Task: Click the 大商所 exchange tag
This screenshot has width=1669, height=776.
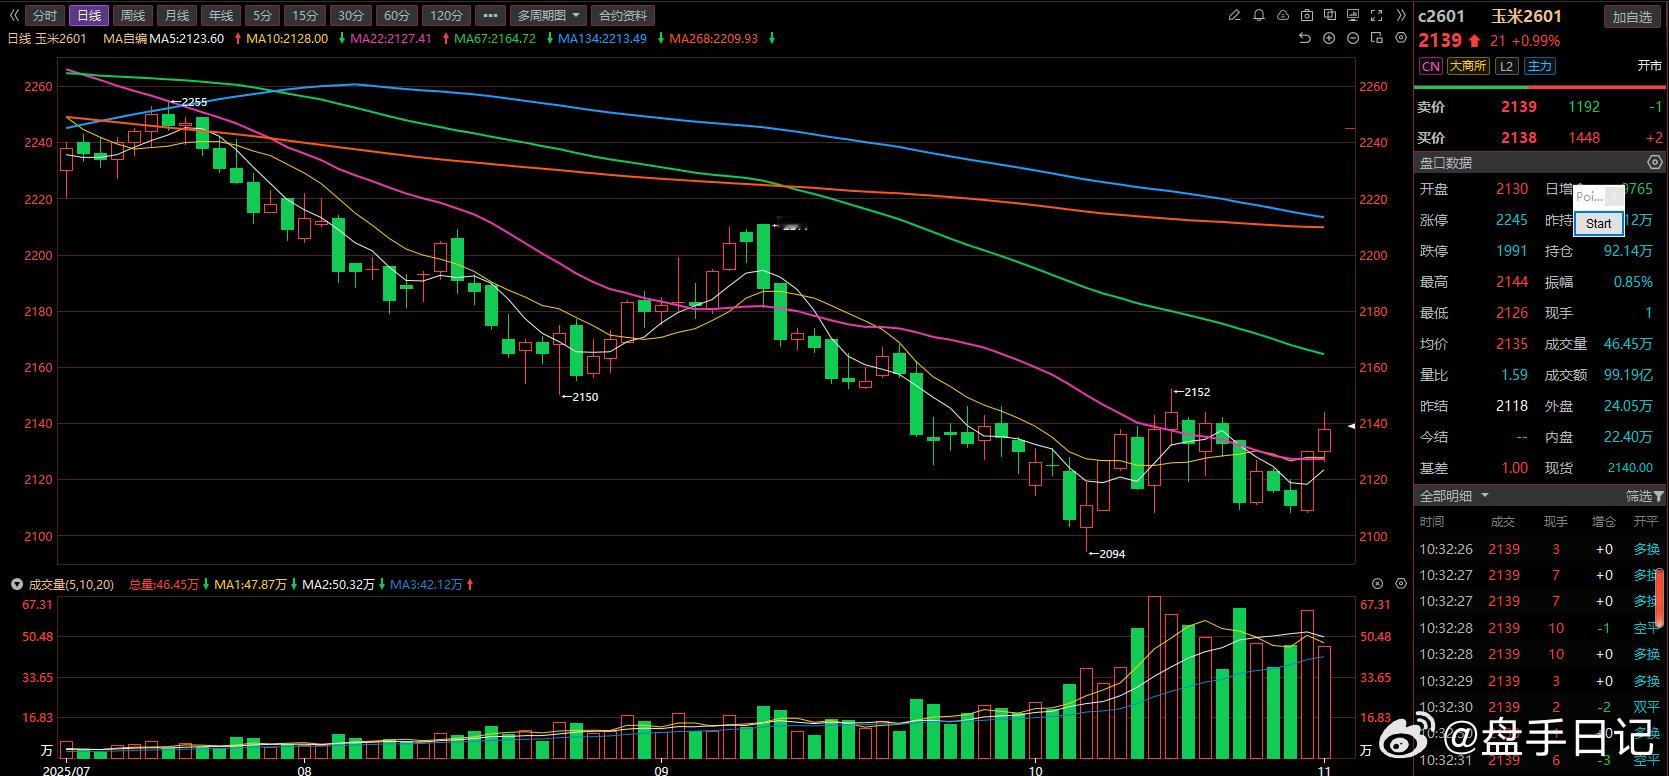Action: [x=1468, y=66]
